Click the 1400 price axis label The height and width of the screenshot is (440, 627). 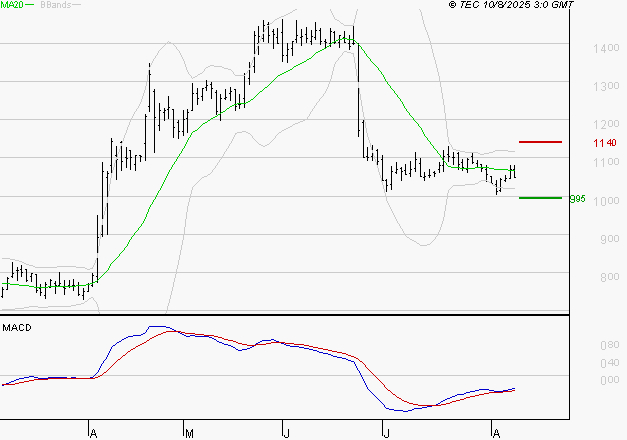[x=606, y=48]
